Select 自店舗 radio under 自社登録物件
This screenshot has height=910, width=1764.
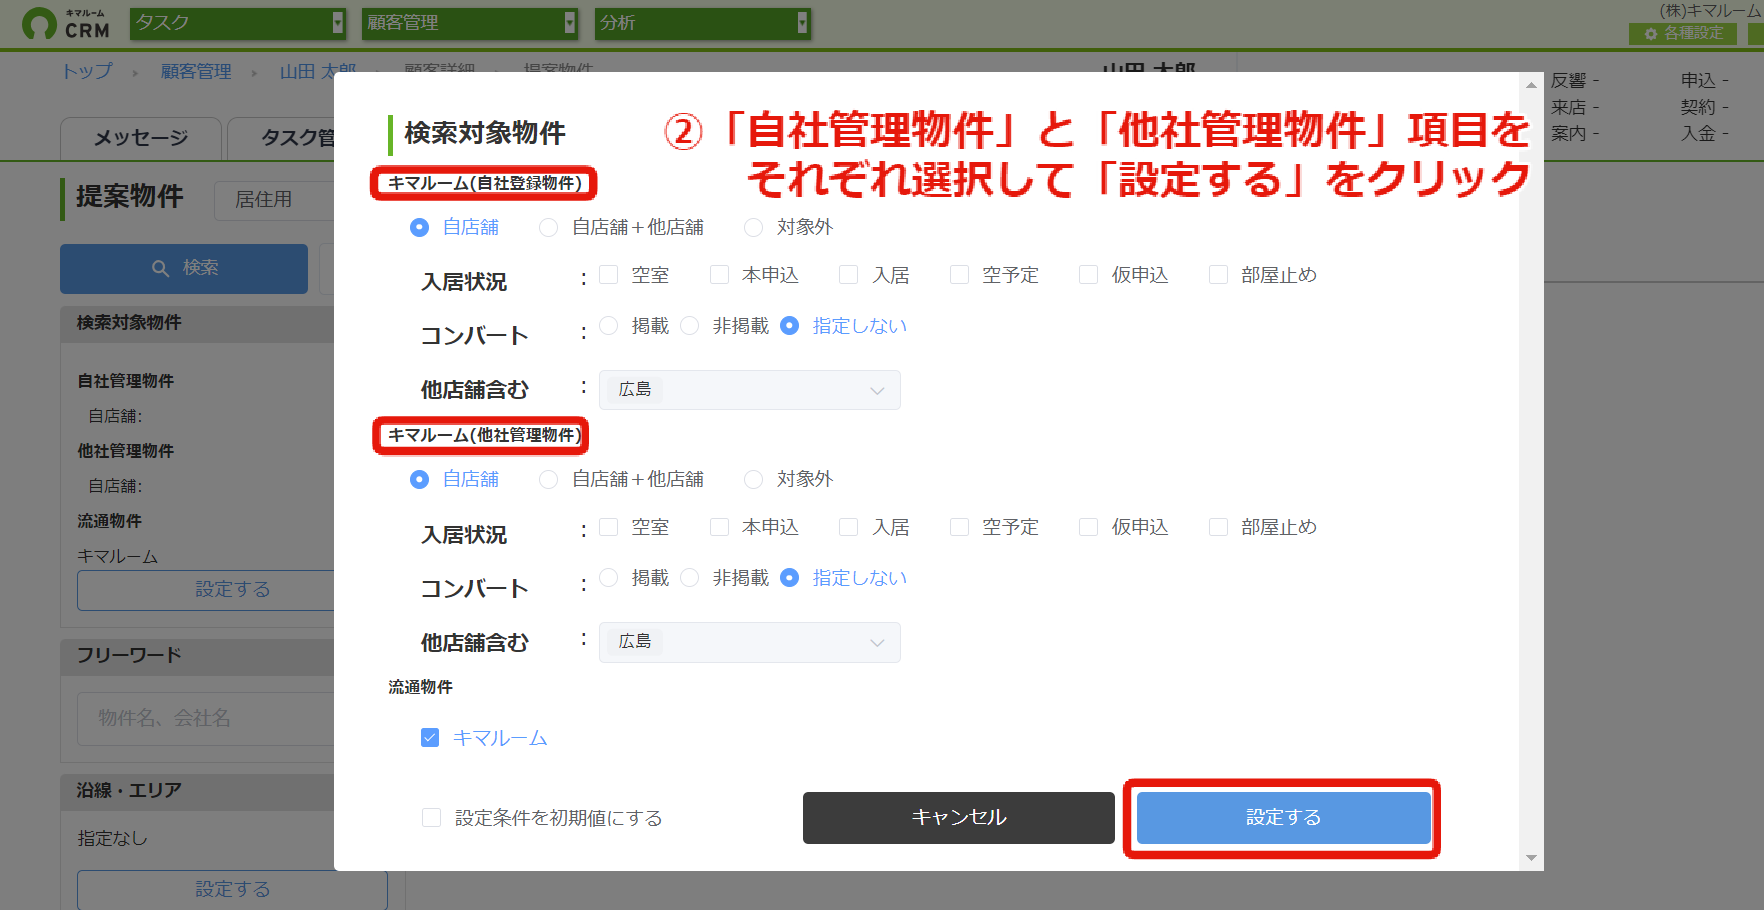pyautogui.click(x=420, y=228)
